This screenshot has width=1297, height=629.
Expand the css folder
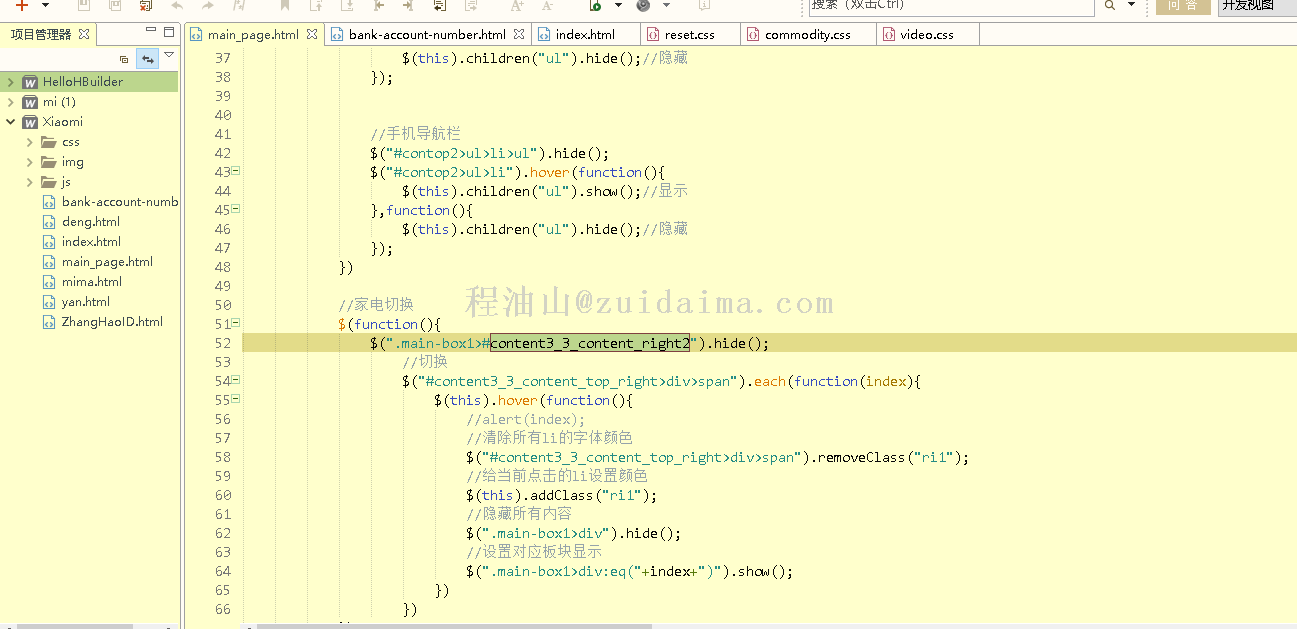(30, 142)
